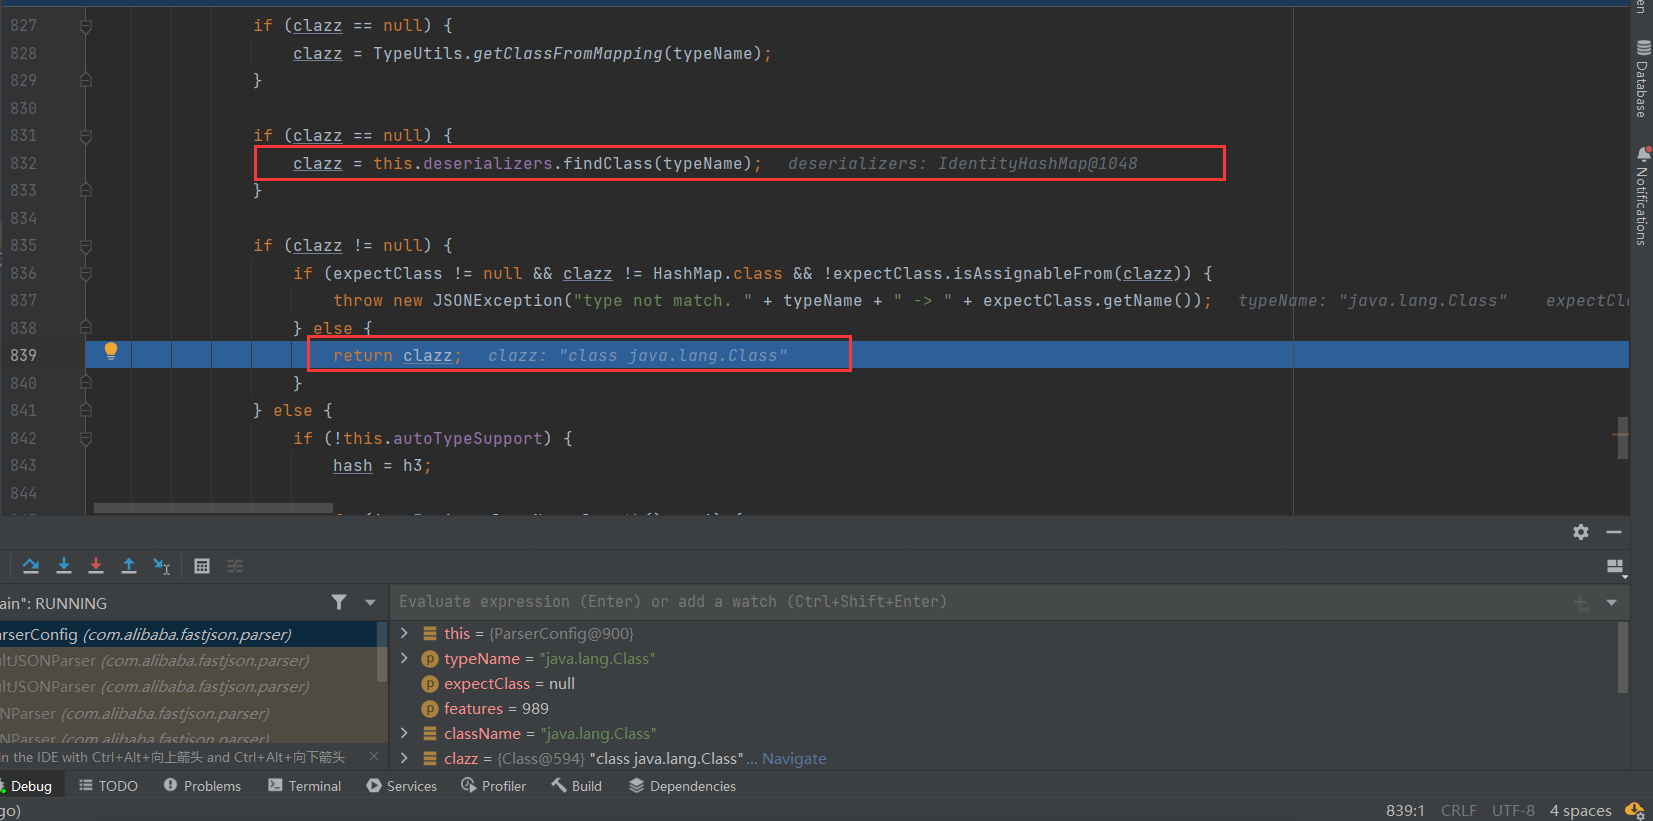
Task: Click the 839:1 cursor position indicator
Action: tap(1405, 810)
